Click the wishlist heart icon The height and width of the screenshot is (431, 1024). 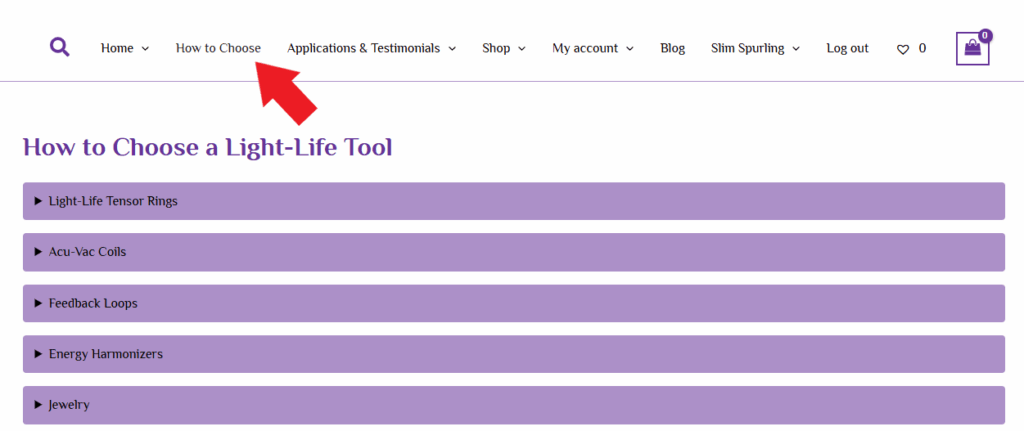pyautogui.click(x=903, y=49)
